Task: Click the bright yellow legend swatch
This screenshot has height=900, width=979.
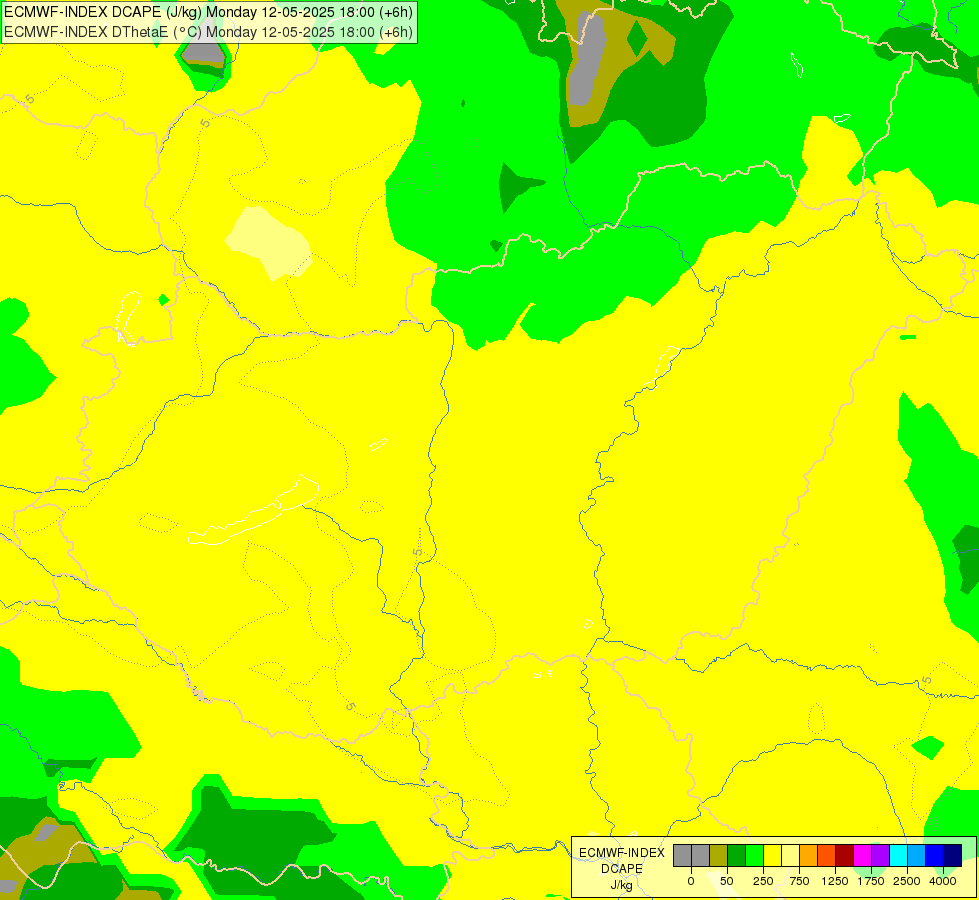Action: pos(773,855)
